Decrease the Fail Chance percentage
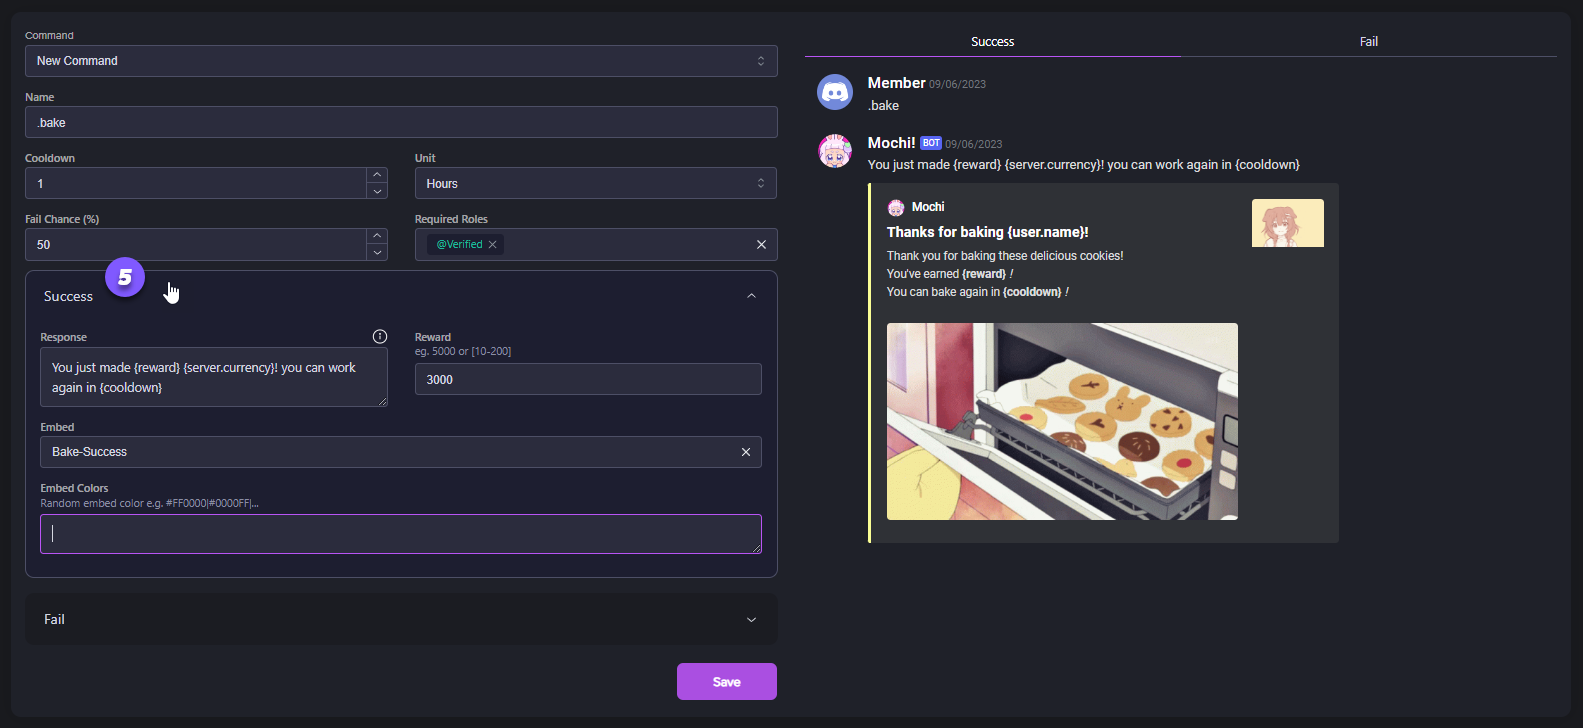This screenshot has width=1583, height=728. [x=377, y=252]
